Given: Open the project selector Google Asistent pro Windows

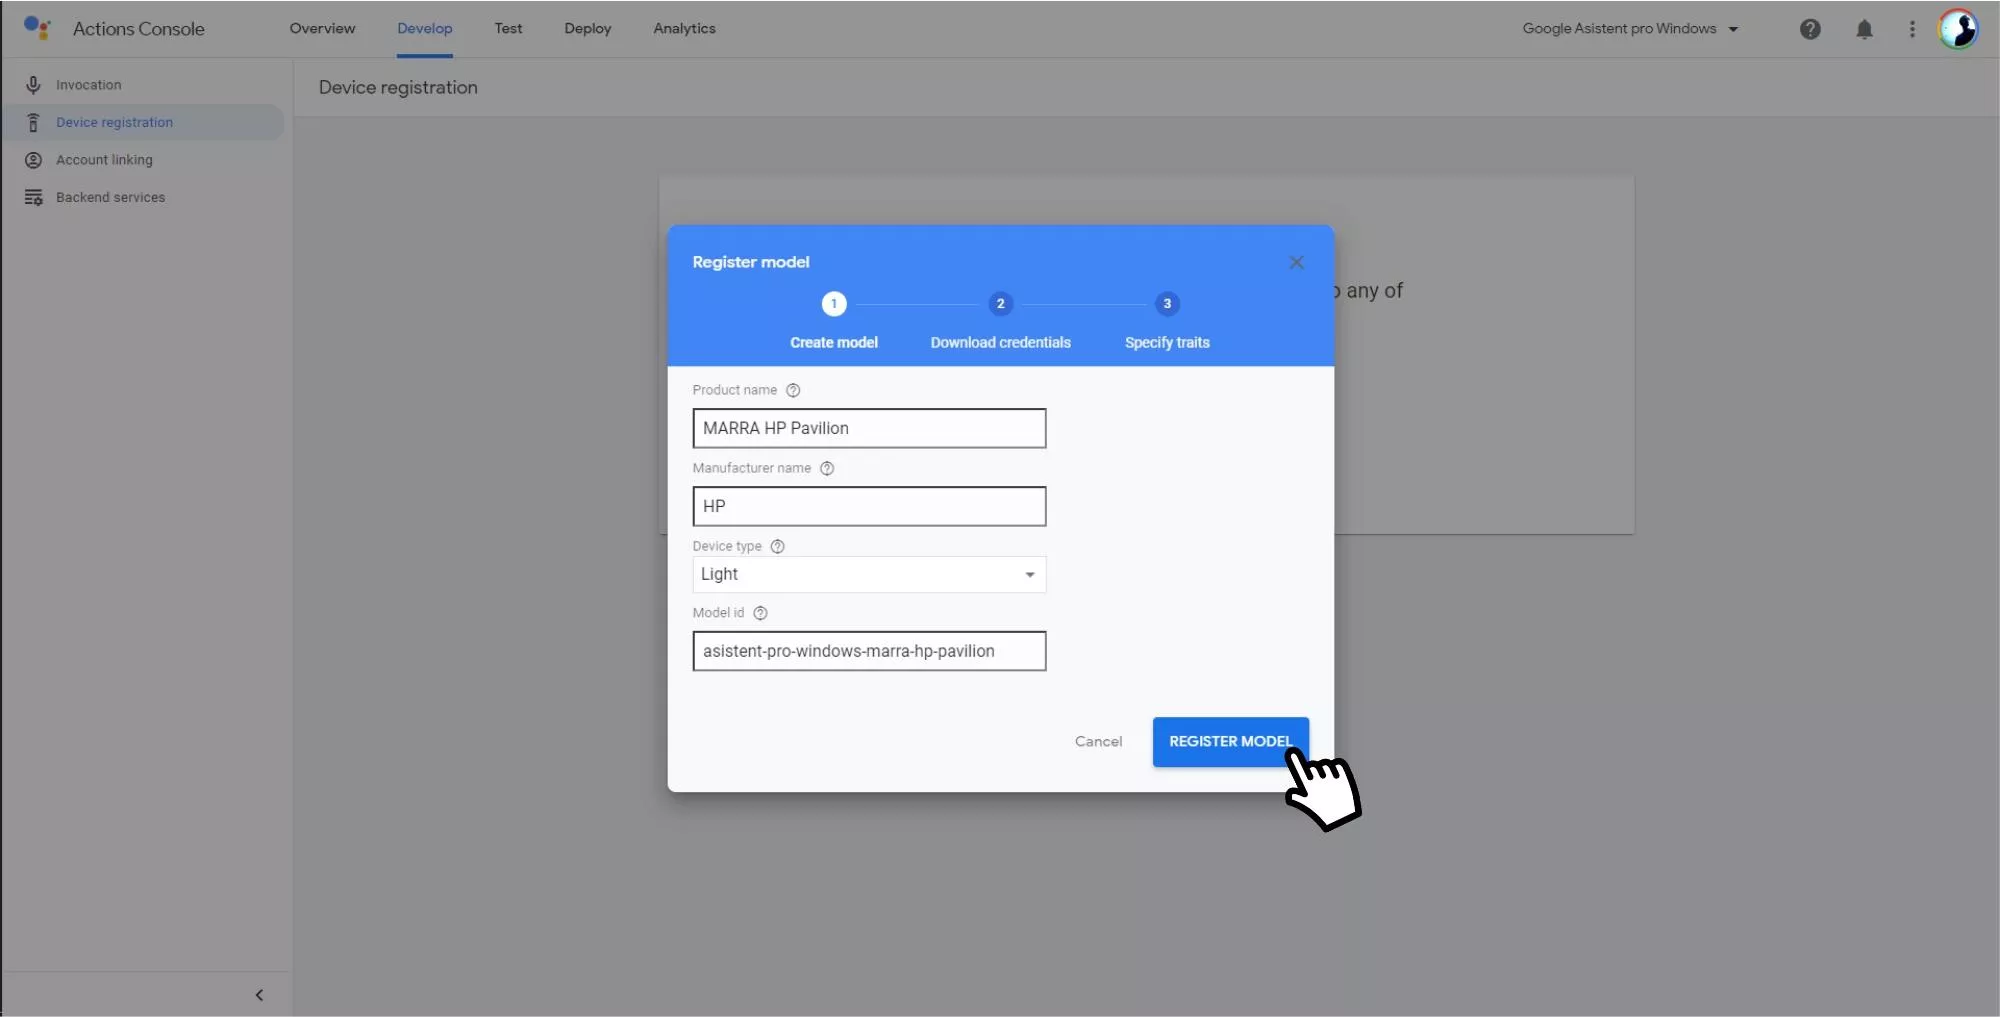Looking at the screenshot, I should (1630, 29).
